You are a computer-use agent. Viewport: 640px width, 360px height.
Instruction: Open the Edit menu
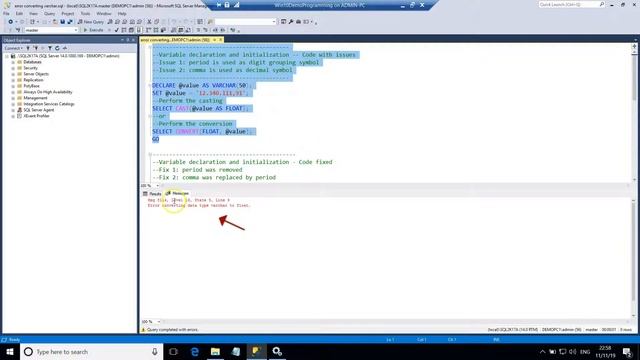(19, 13)
